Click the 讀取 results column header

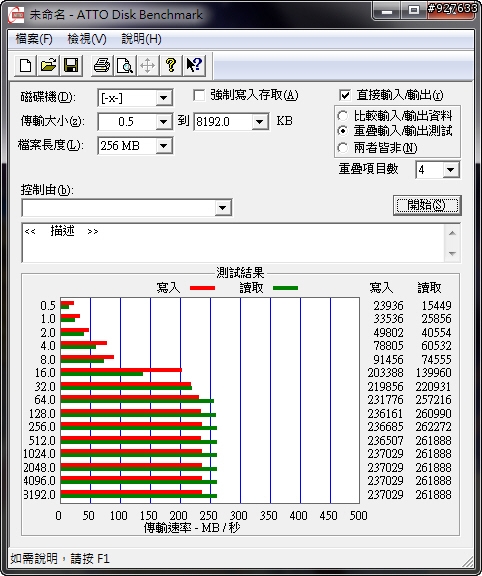429,288
